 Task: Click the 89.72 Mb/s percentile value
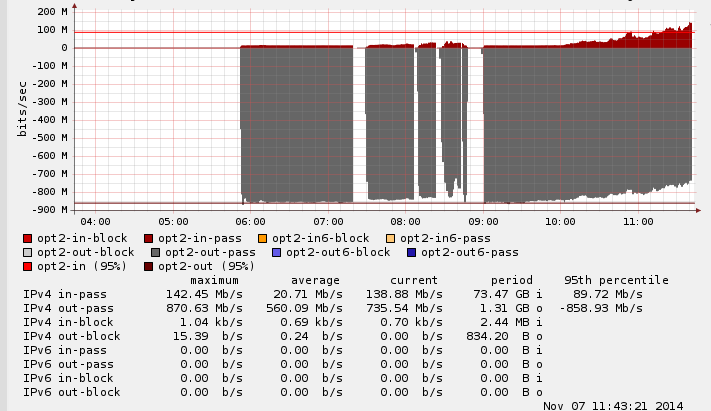point(608,294)
